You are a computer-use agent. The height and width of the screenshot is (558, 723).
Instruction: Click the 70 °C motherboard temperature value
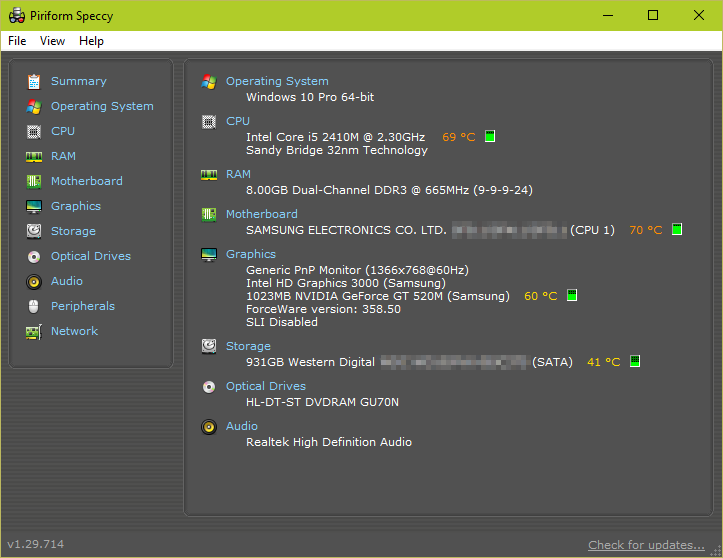click(x=646, y=230)
